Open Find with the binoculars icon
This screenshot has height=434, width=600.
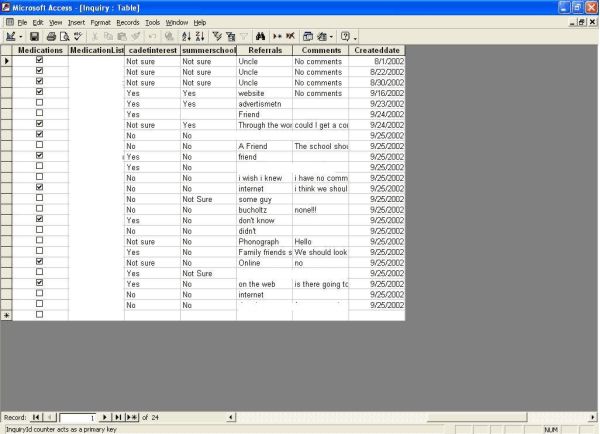point(261,36)
